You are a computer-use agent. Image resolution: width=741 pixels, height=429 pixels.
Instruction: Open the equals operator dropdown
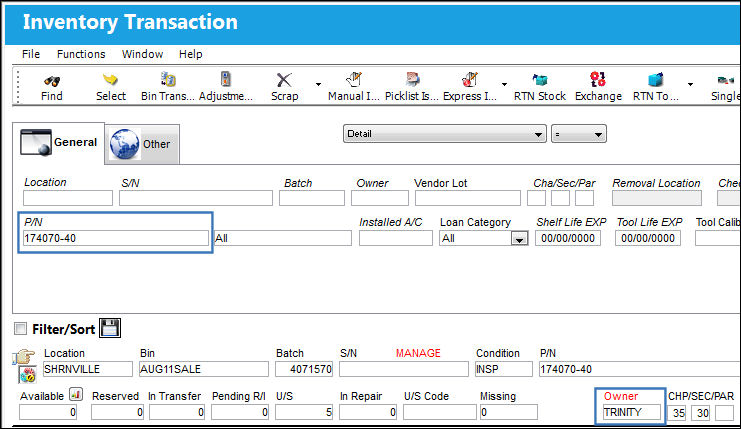tap(578, 134)
